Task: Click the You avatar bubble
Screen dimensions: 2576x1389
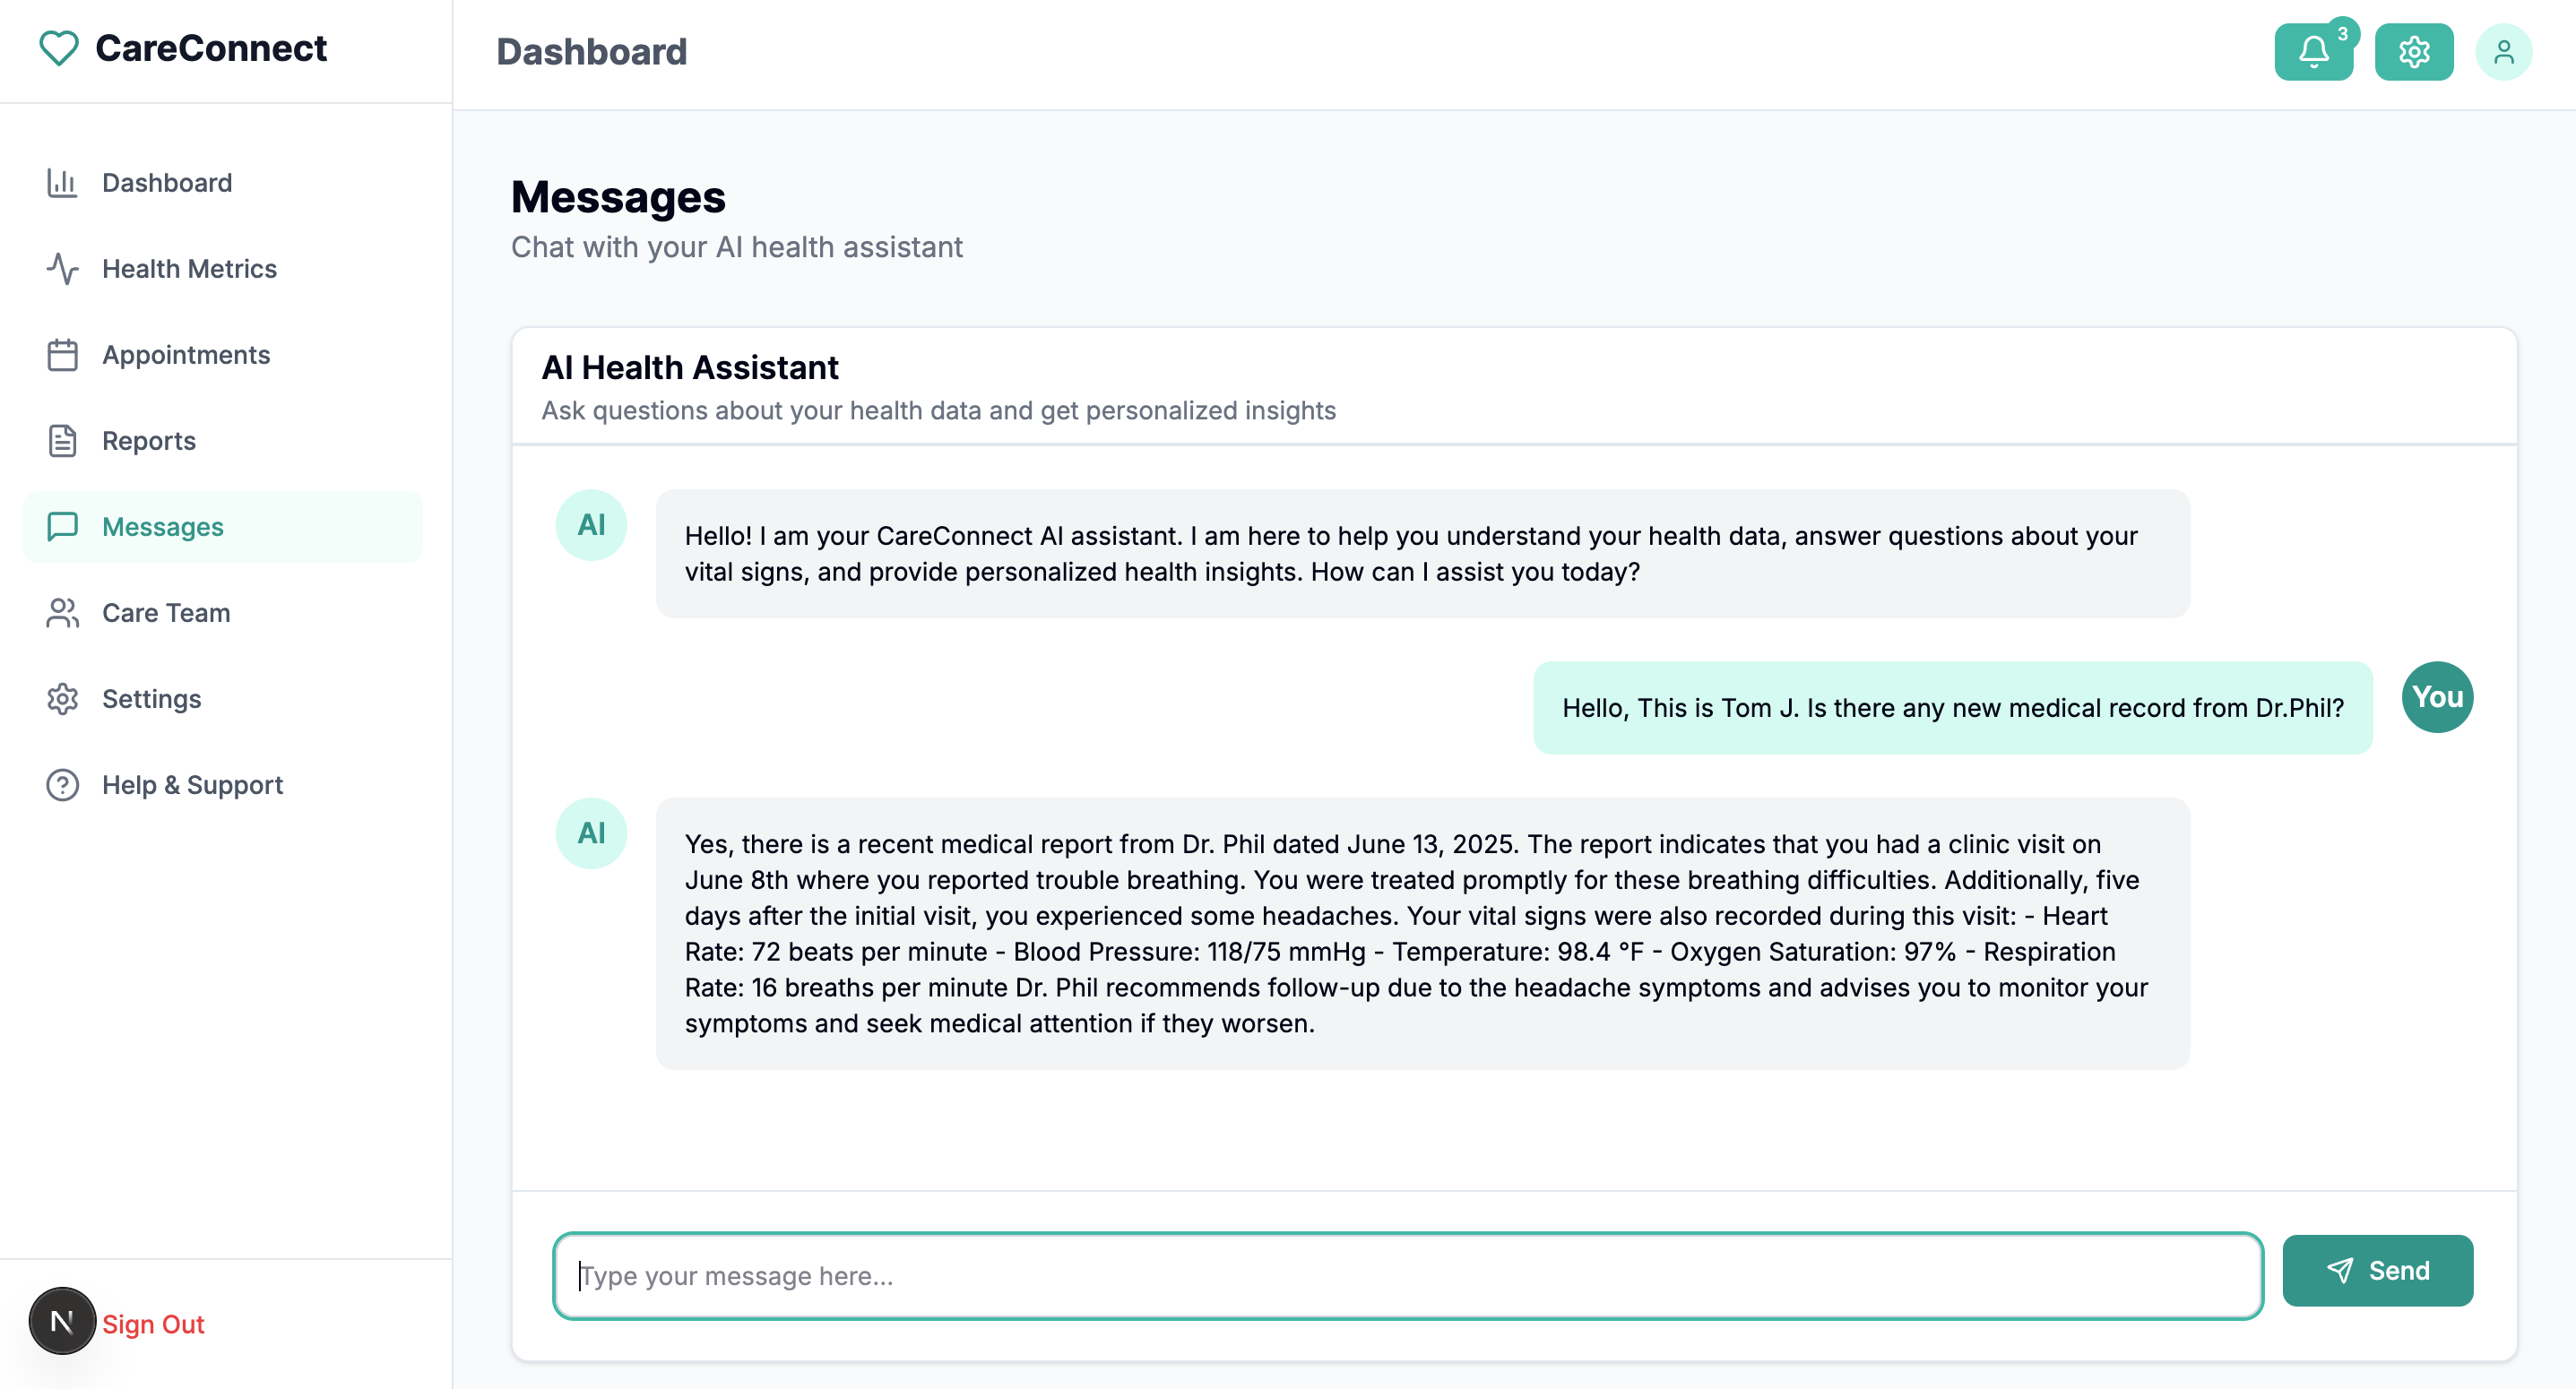Action: (x=2437, y=697)
